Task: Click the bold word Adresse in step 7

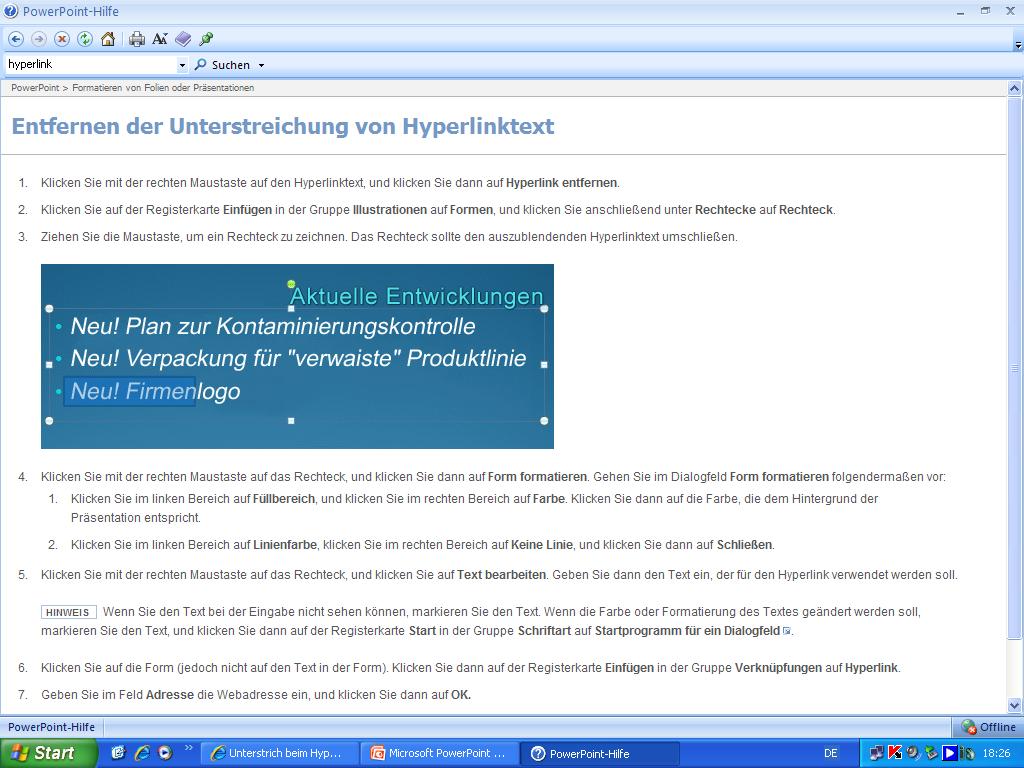Action: (x=170, y=695)
